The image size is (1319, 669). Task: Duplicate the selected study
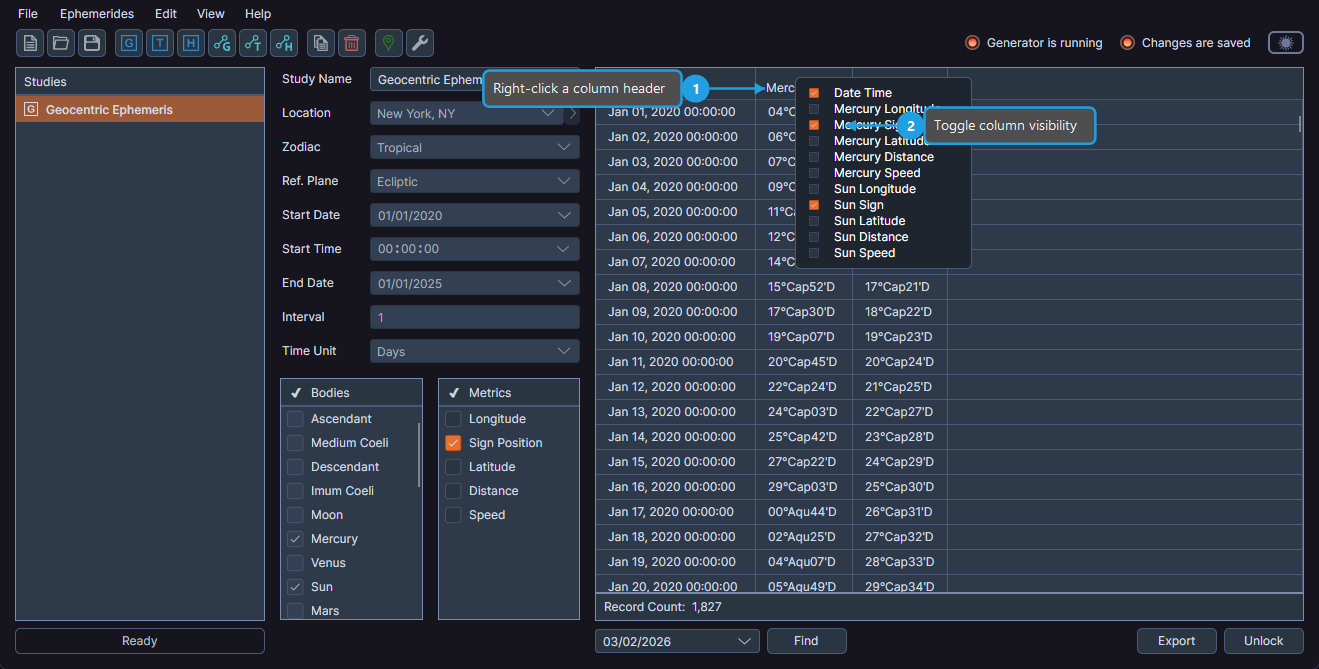tap(321, 43)
